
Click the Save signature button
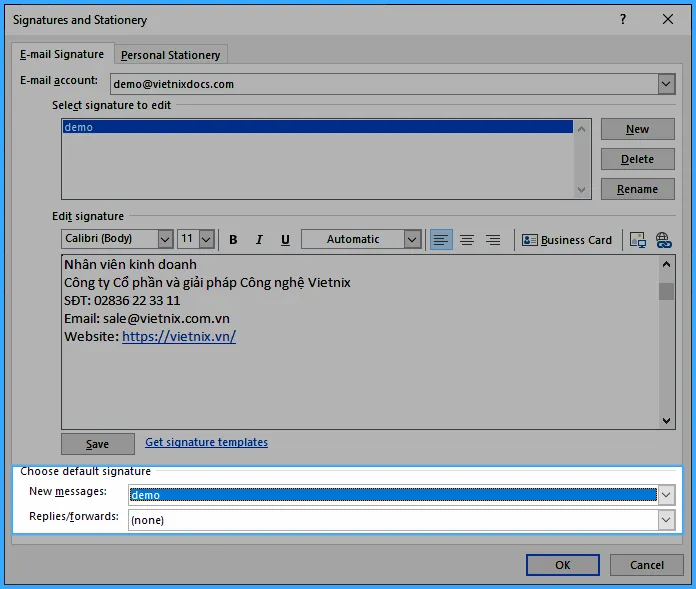[98, 444]
